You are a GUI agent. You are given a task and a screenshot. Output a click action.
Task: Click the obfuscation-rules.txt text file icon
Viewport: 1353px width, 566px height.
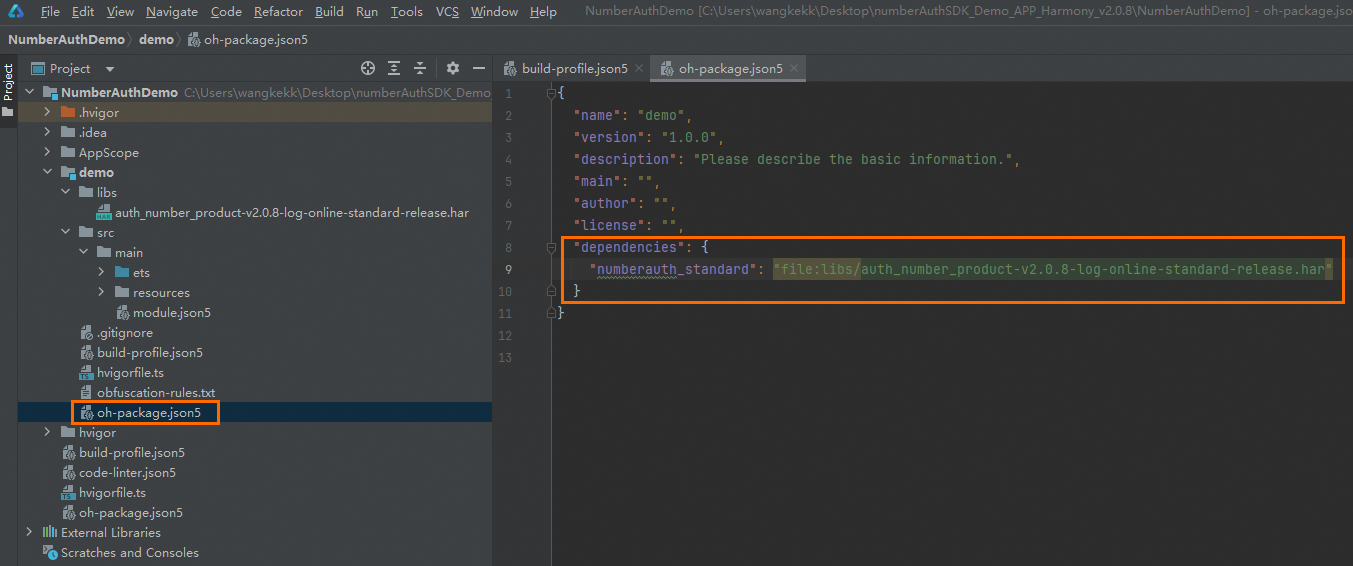click(86, 392)
